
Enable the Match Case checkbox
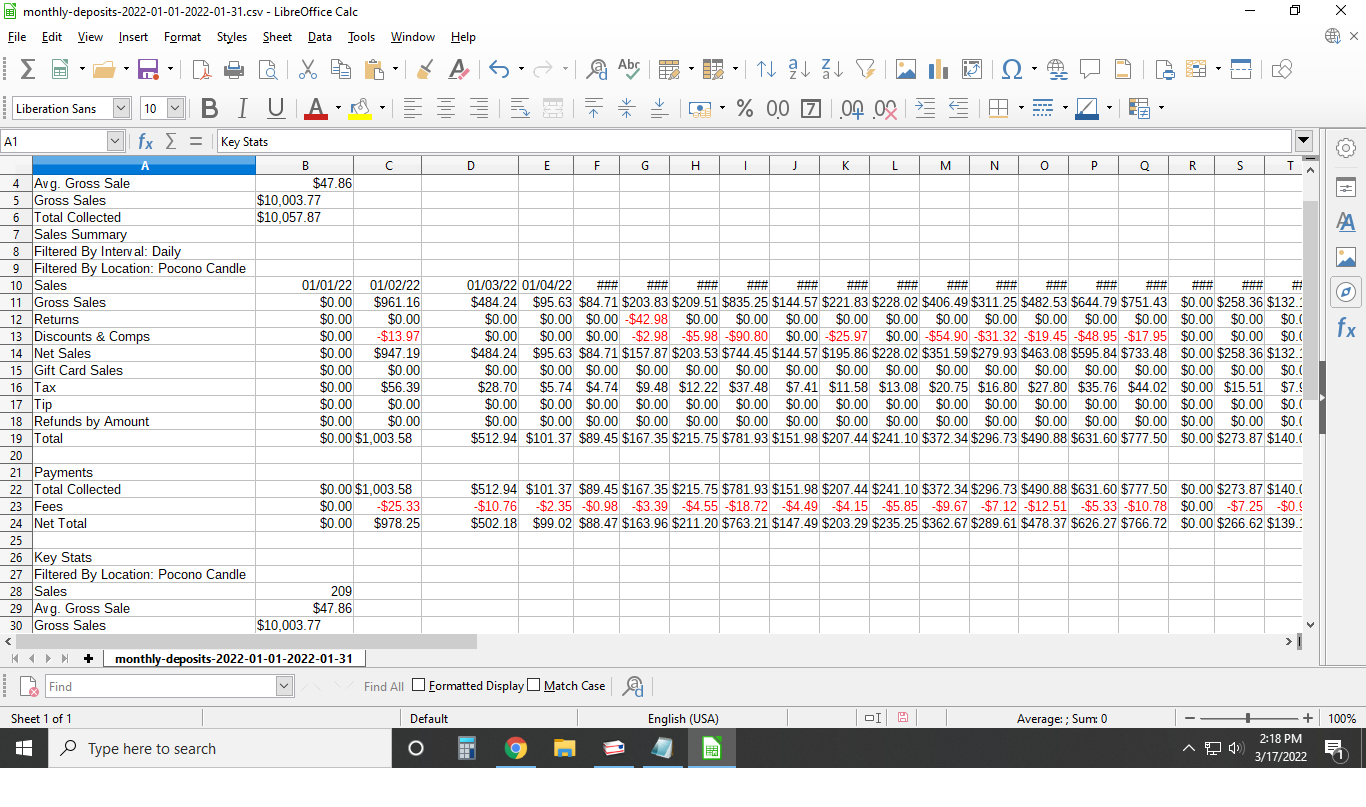click(x=534, y=685)
